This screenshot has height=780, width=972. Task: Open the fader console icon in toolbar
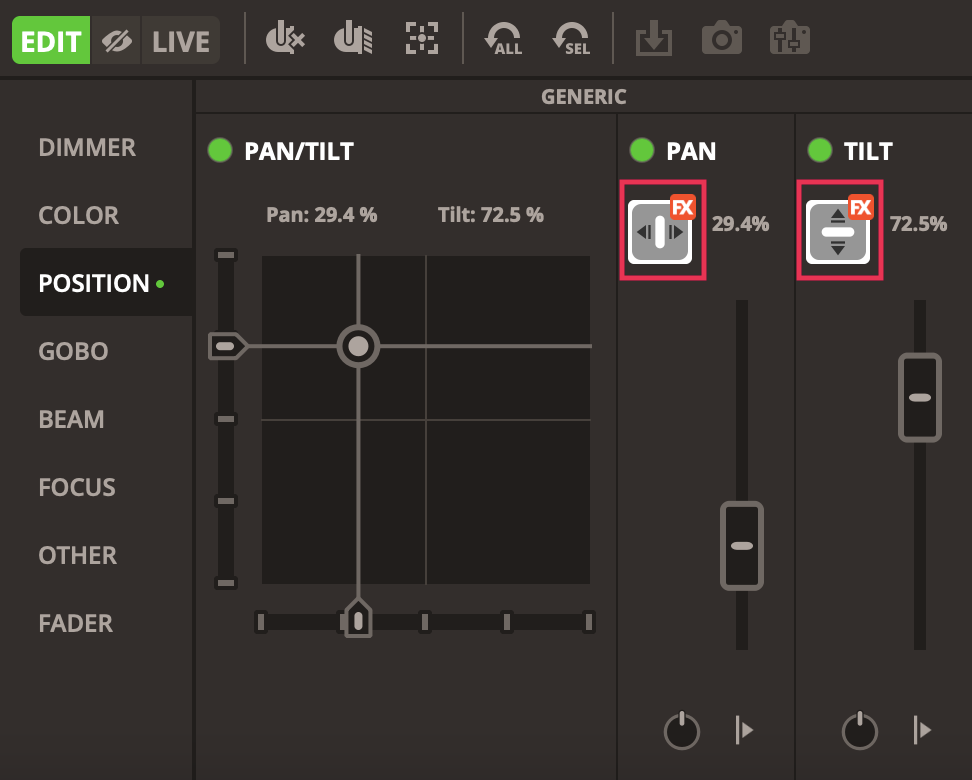tap(790, 39)
